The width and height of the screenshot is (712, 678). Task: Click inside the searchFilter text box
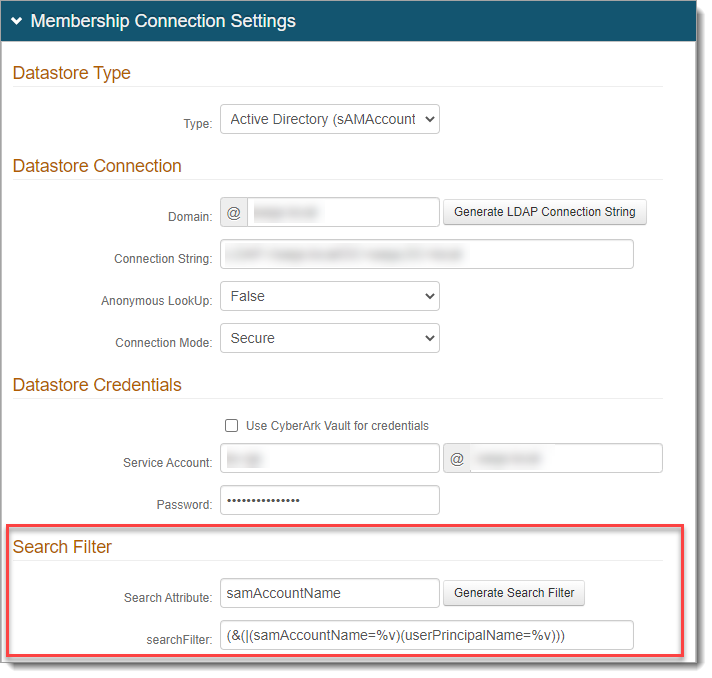coord(426,635)
